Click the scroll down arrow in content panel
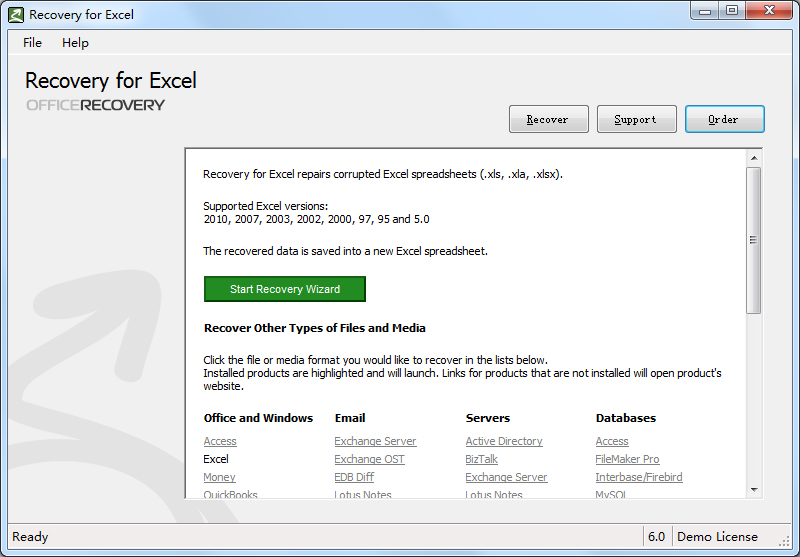800x557 pixels. pos(754,490)
